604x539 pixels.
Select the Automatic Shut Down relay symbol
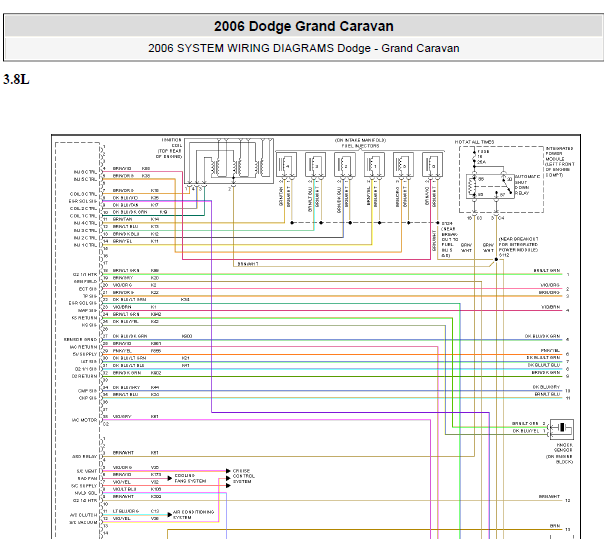click(x=490, y=186)
